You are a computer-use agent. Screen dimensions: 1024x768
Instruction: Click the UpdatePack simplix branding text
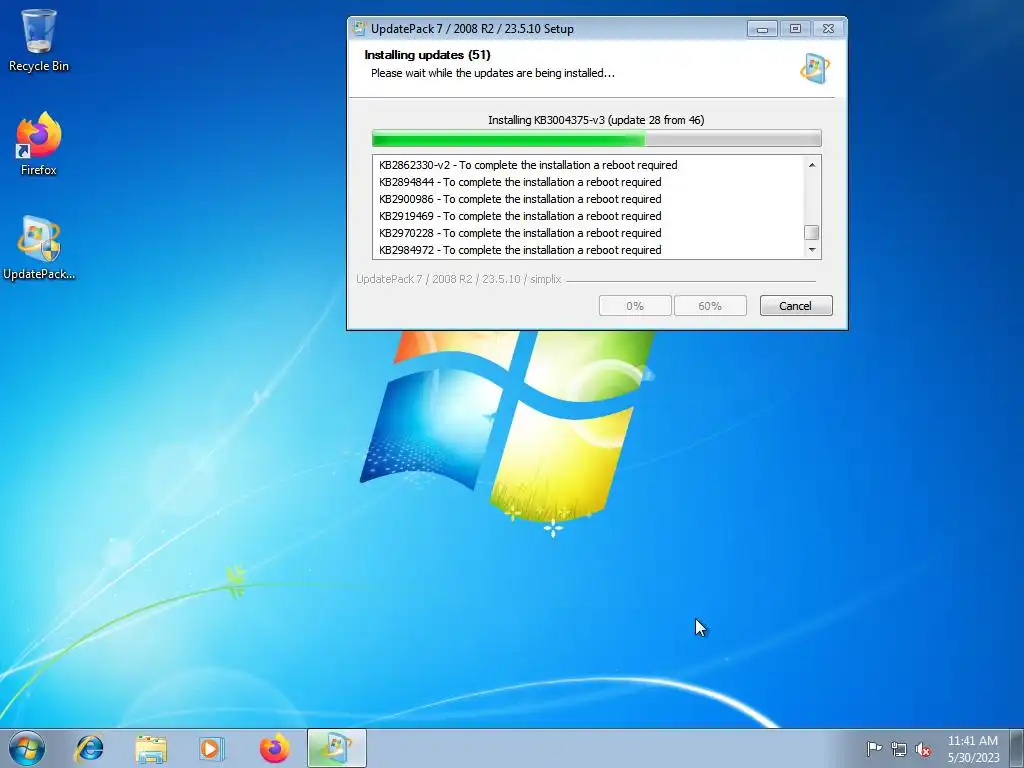click(458, 279)
